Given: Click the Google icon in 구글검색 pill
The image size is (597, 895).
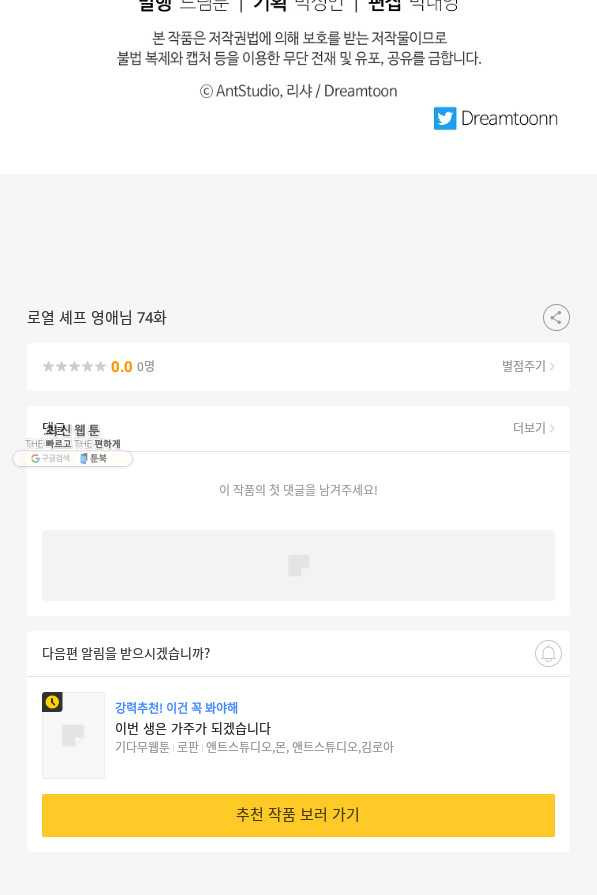Looking at the screenshot, I should coord(35,458).
